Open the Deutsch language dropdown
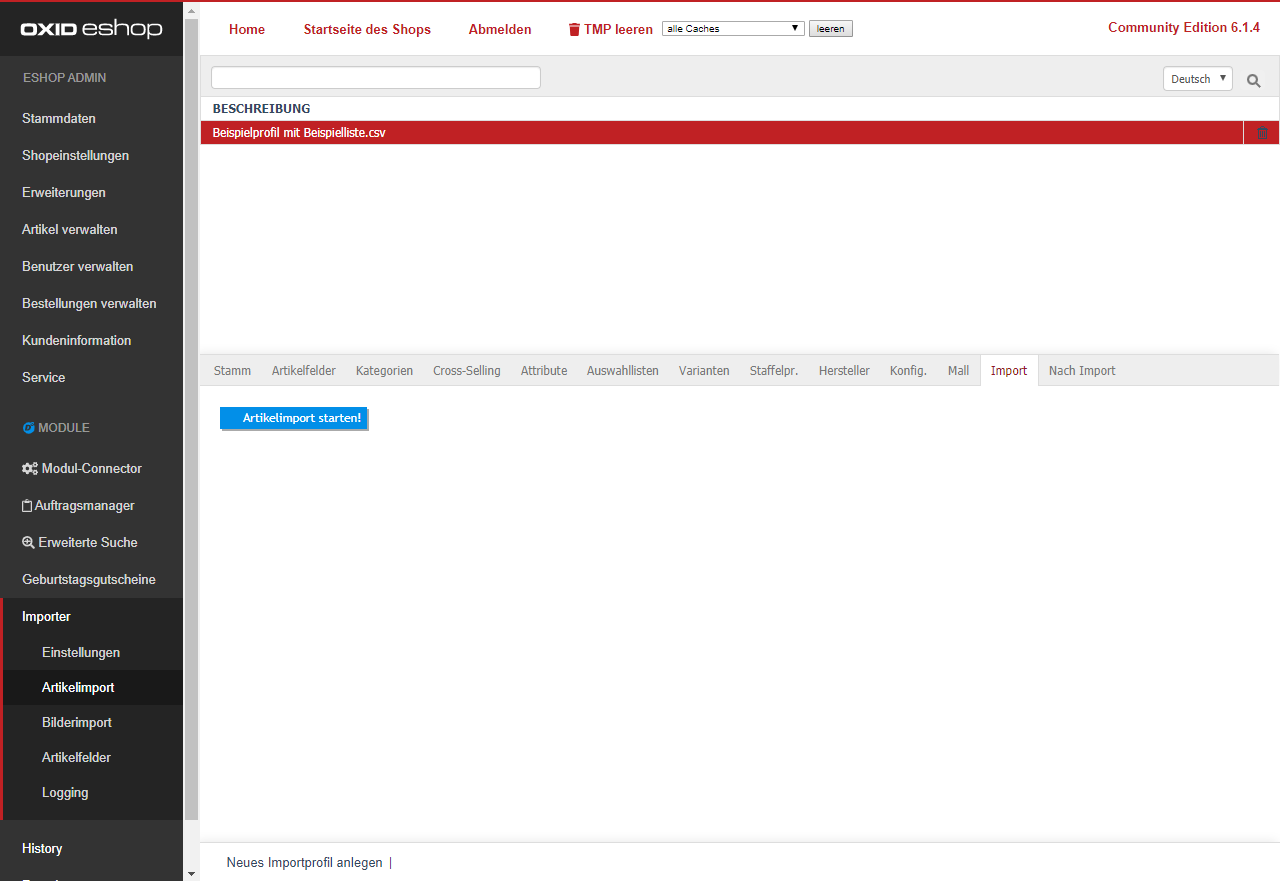 pyautogui.click(x=1197, y=79)
